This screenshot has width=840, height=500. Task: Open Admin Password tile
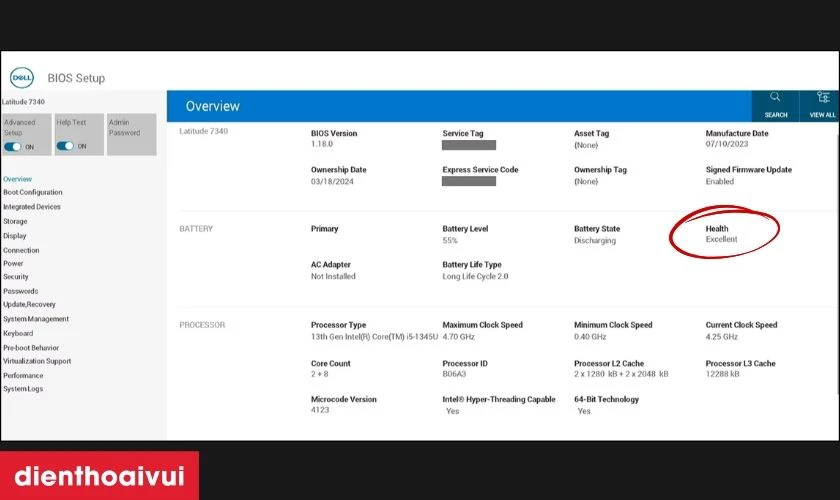point(132,134)
